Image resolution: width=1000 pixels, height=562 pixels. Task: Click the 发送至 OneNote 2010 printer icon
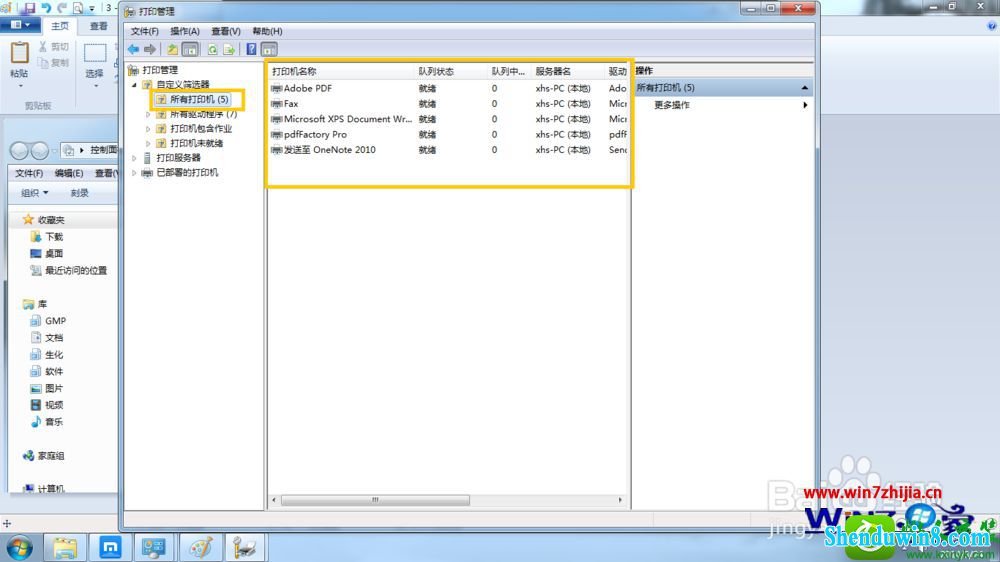[x=277, y=150]
